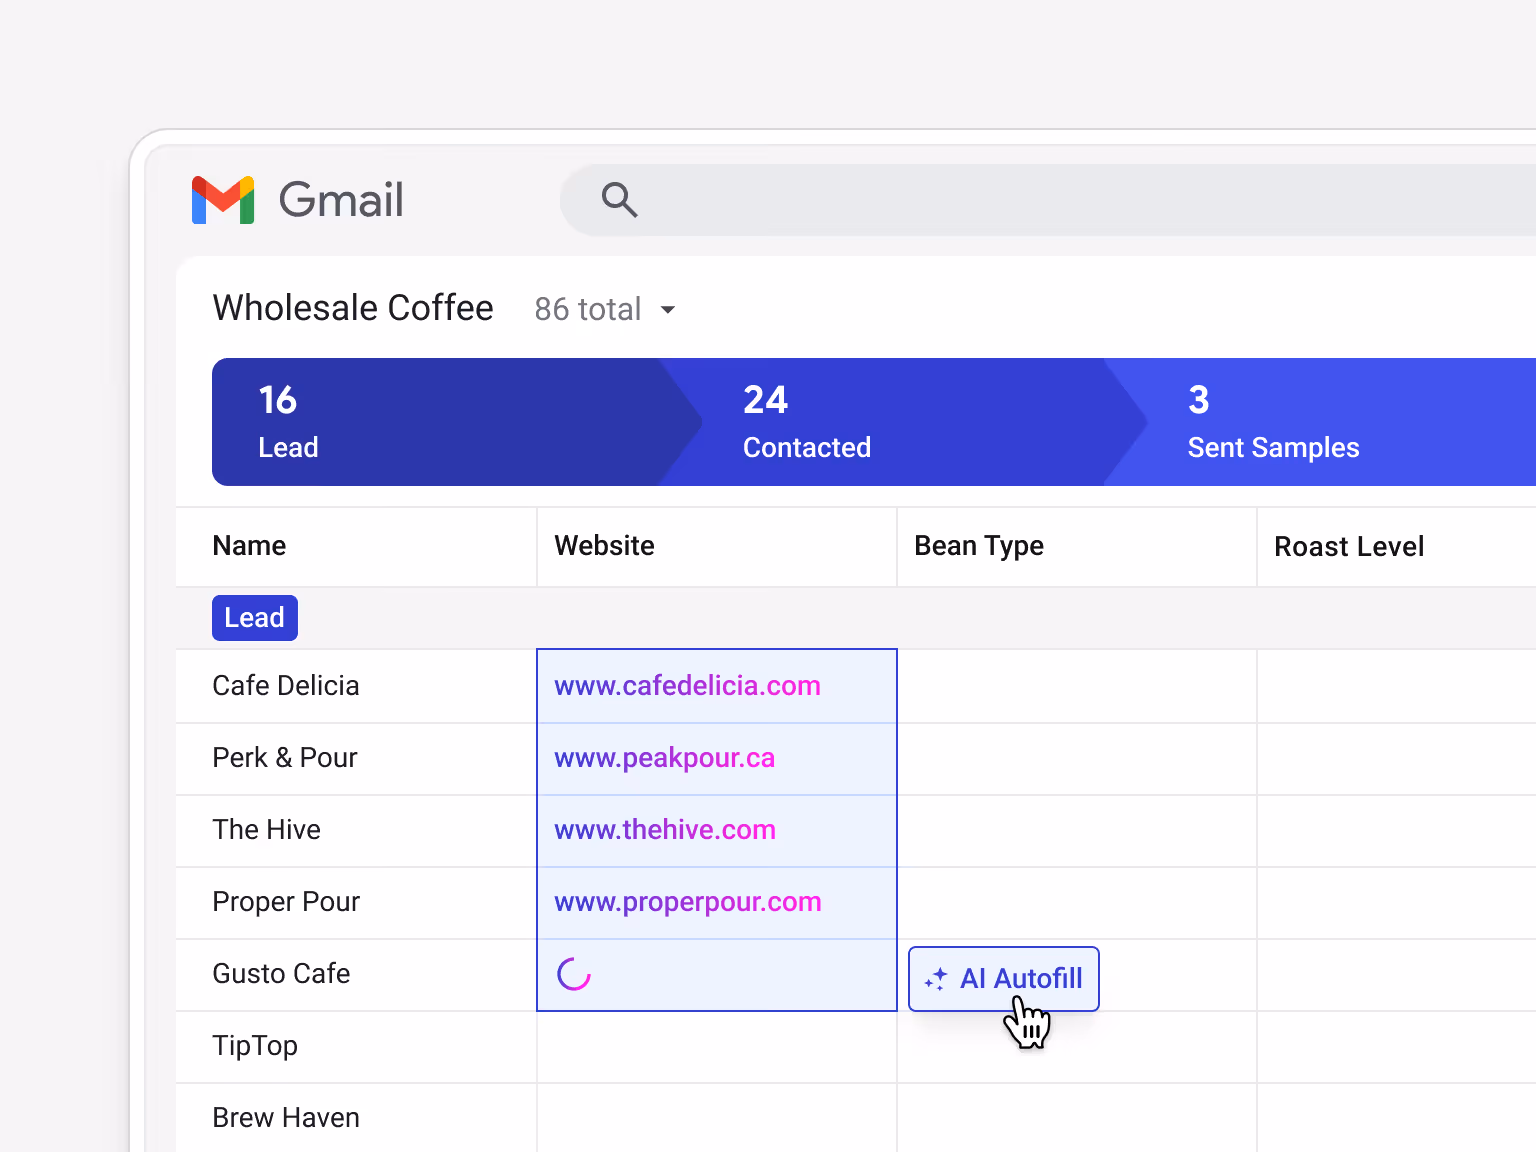This screenshot has width=1536, height=1152.
Task: Click the Lead group label badge
Action: (x=255, y=618)
